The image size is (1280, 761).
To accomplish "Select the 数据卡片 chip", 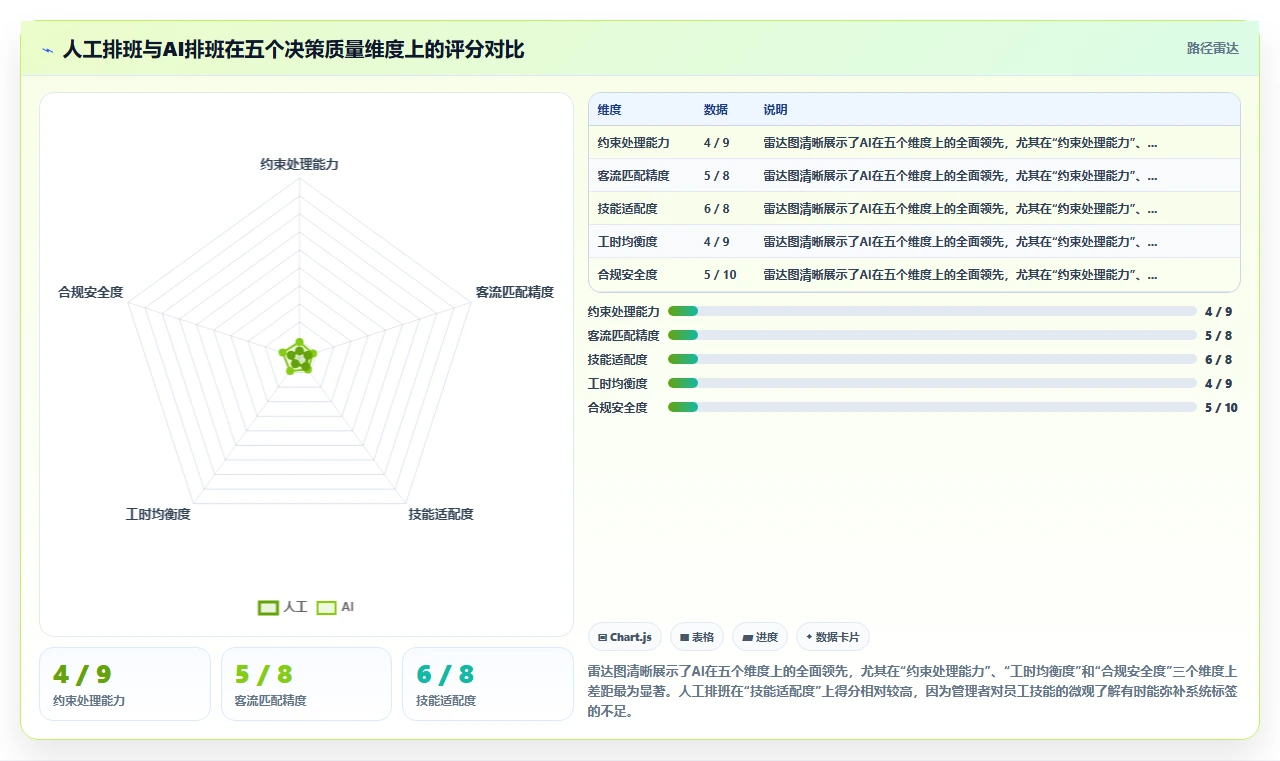I will (x=833, y=637).
